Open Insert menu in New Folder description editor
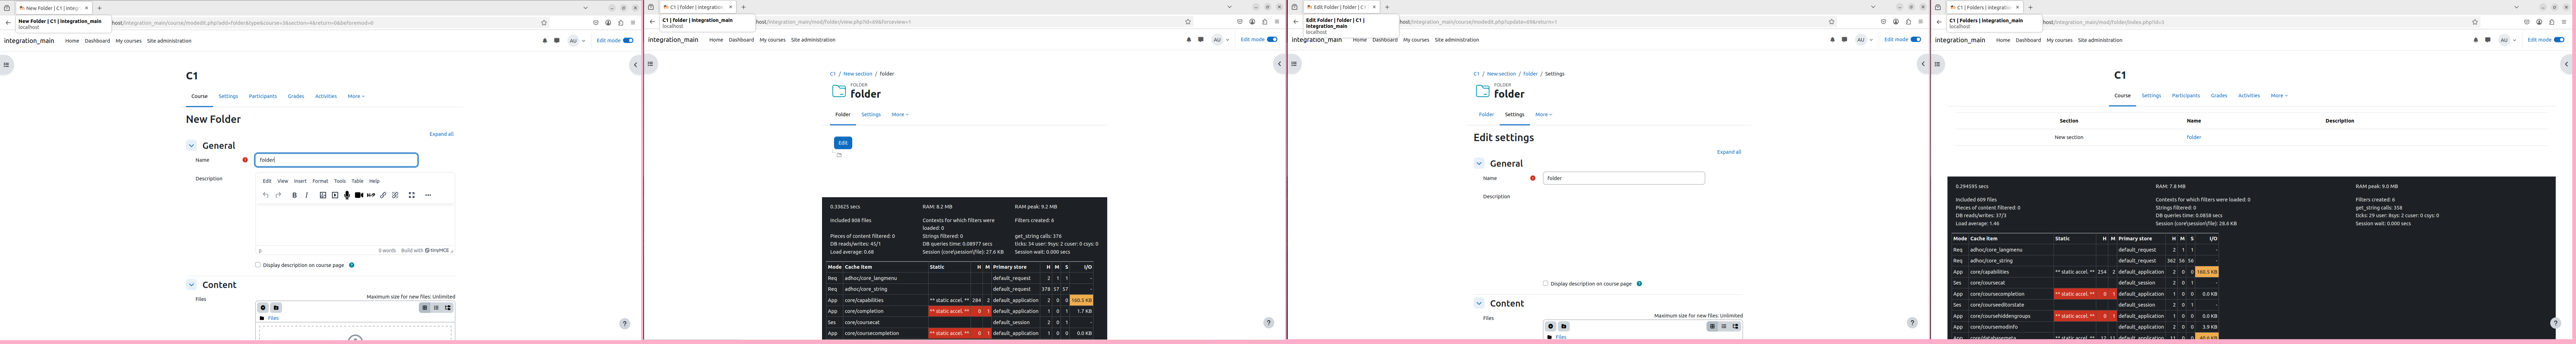This screenshot has width=2576, height=344. pyautogui.click(x=300, y=181)
